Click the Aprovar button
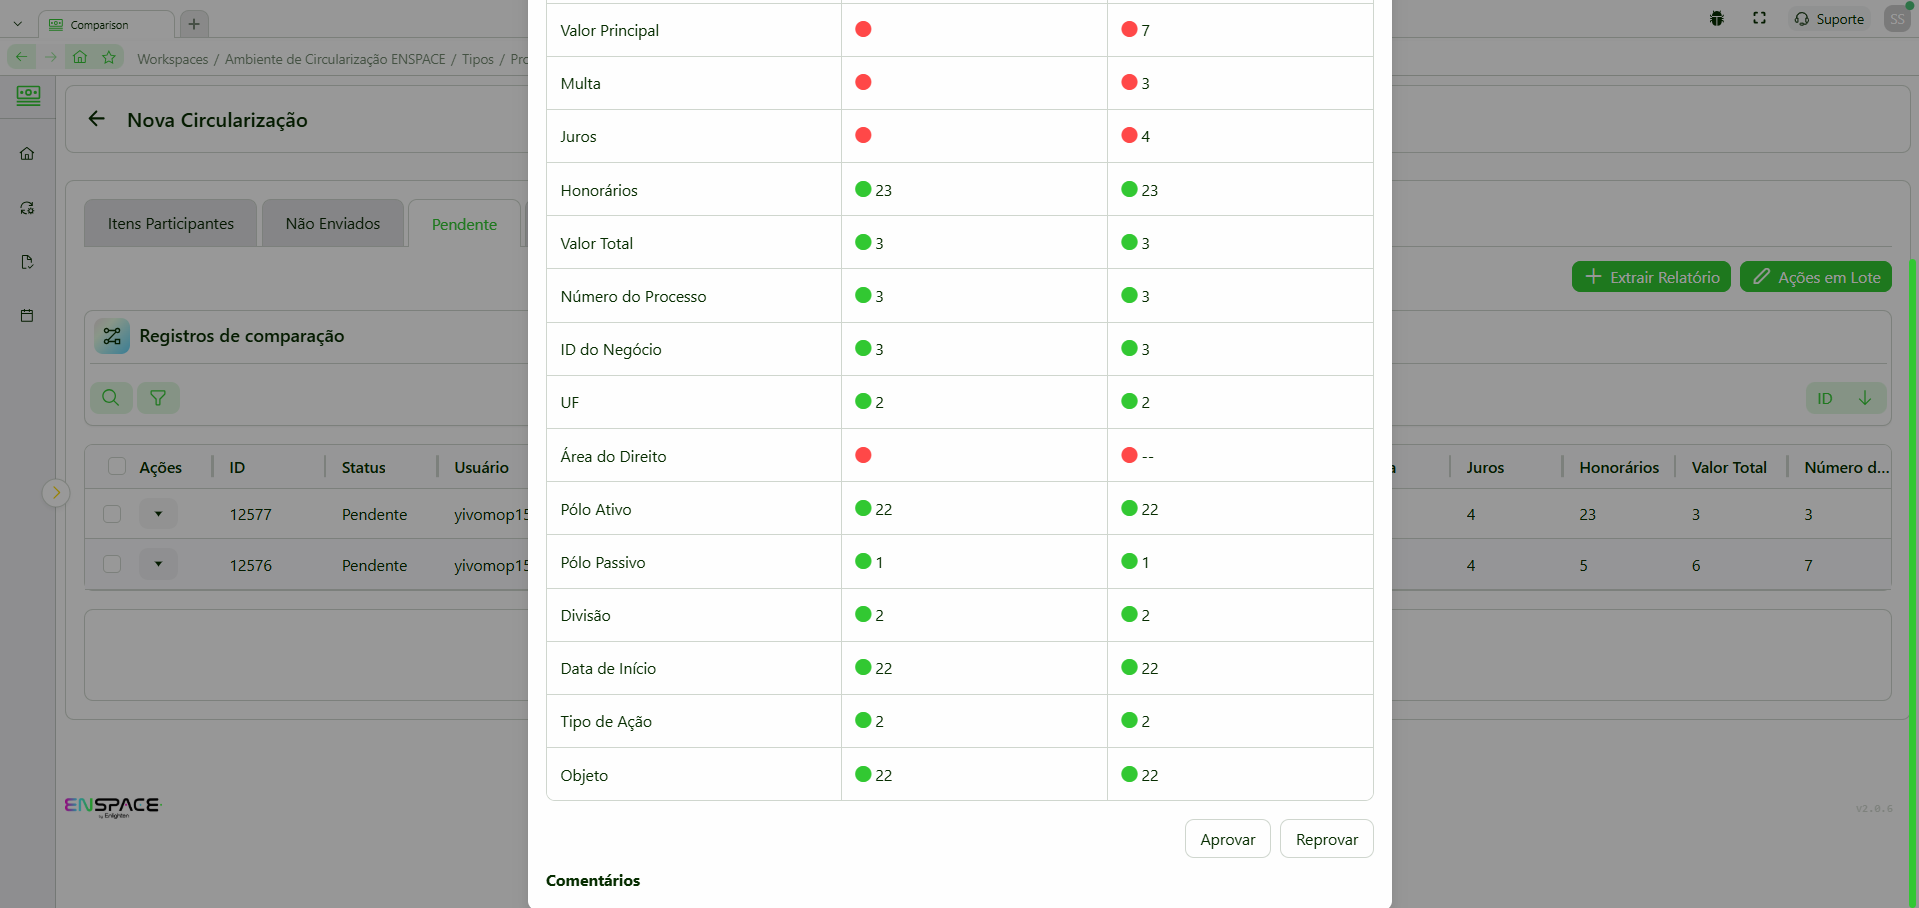This screenshot has width=1919, height=908. click(1227, 839)
